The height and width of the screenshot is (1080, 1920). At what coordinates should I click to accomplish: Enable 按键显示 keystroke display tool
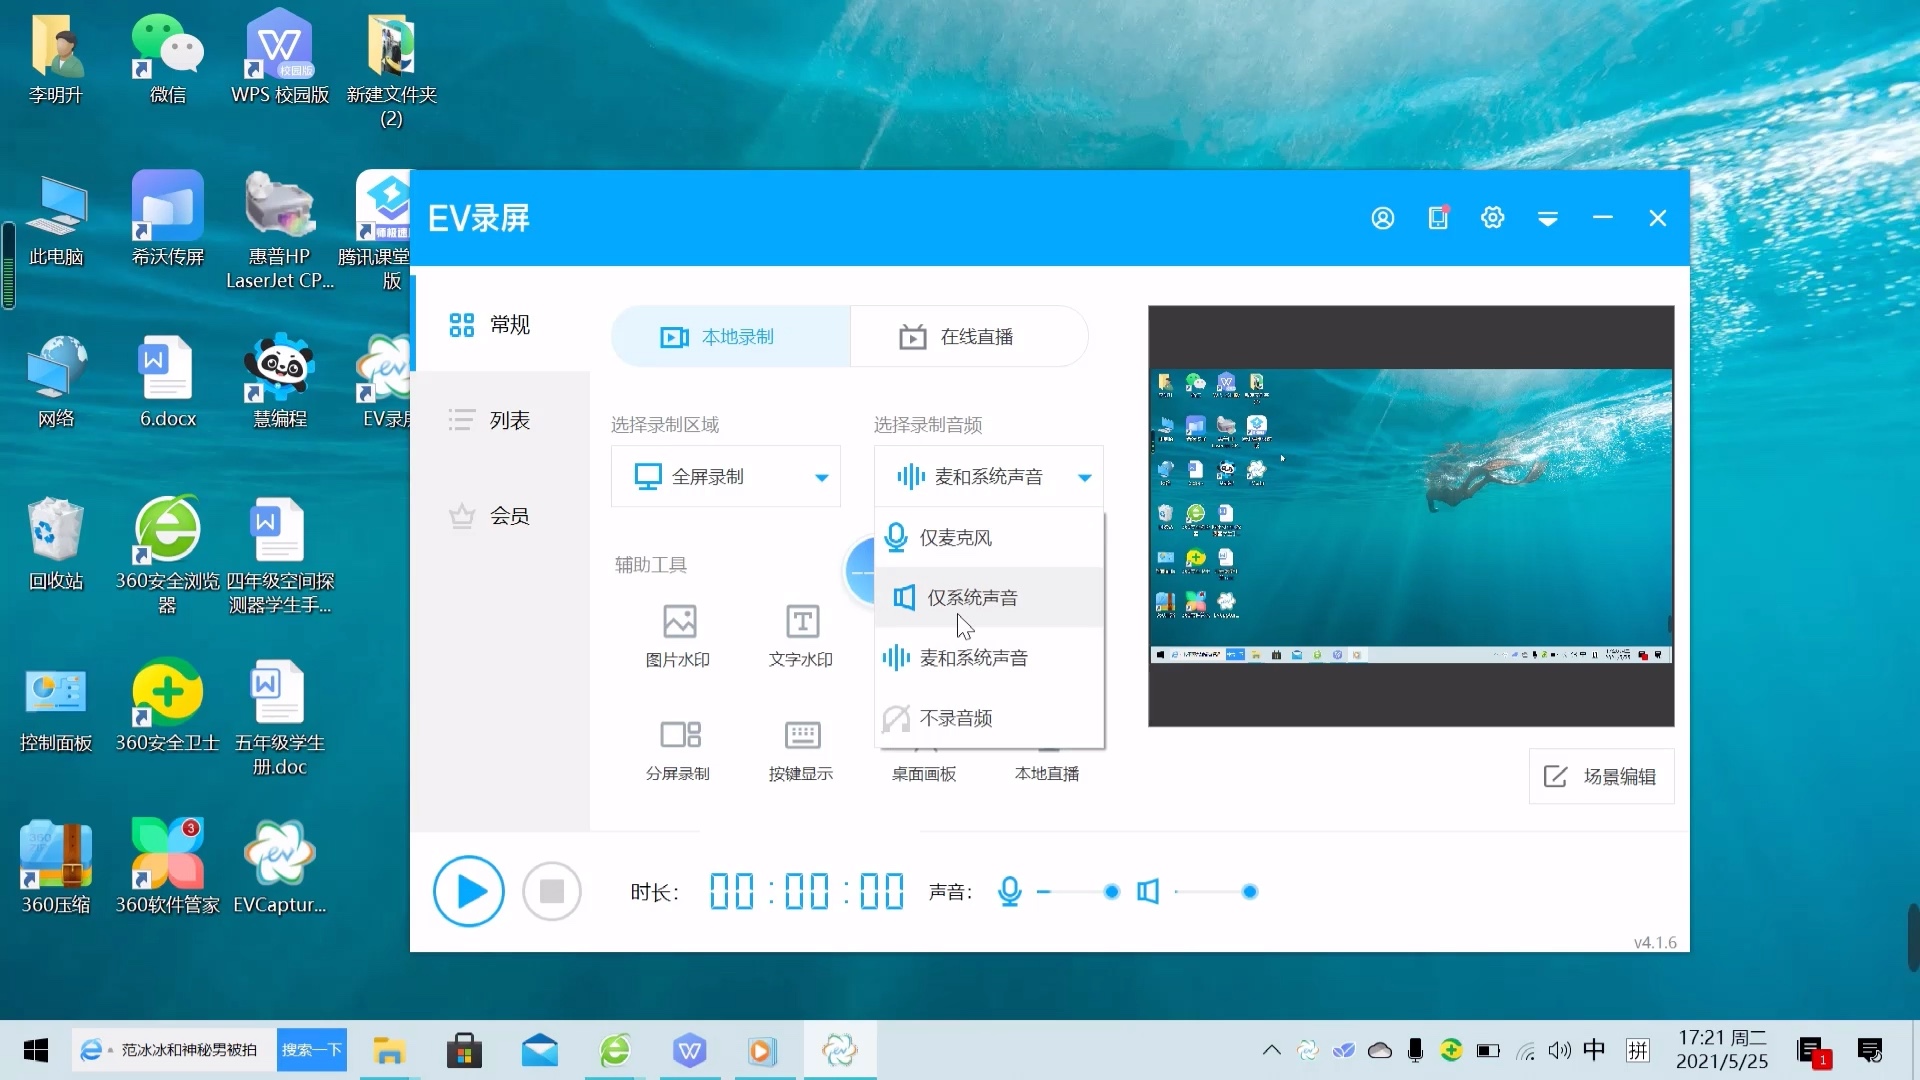(x=801, y=750)
